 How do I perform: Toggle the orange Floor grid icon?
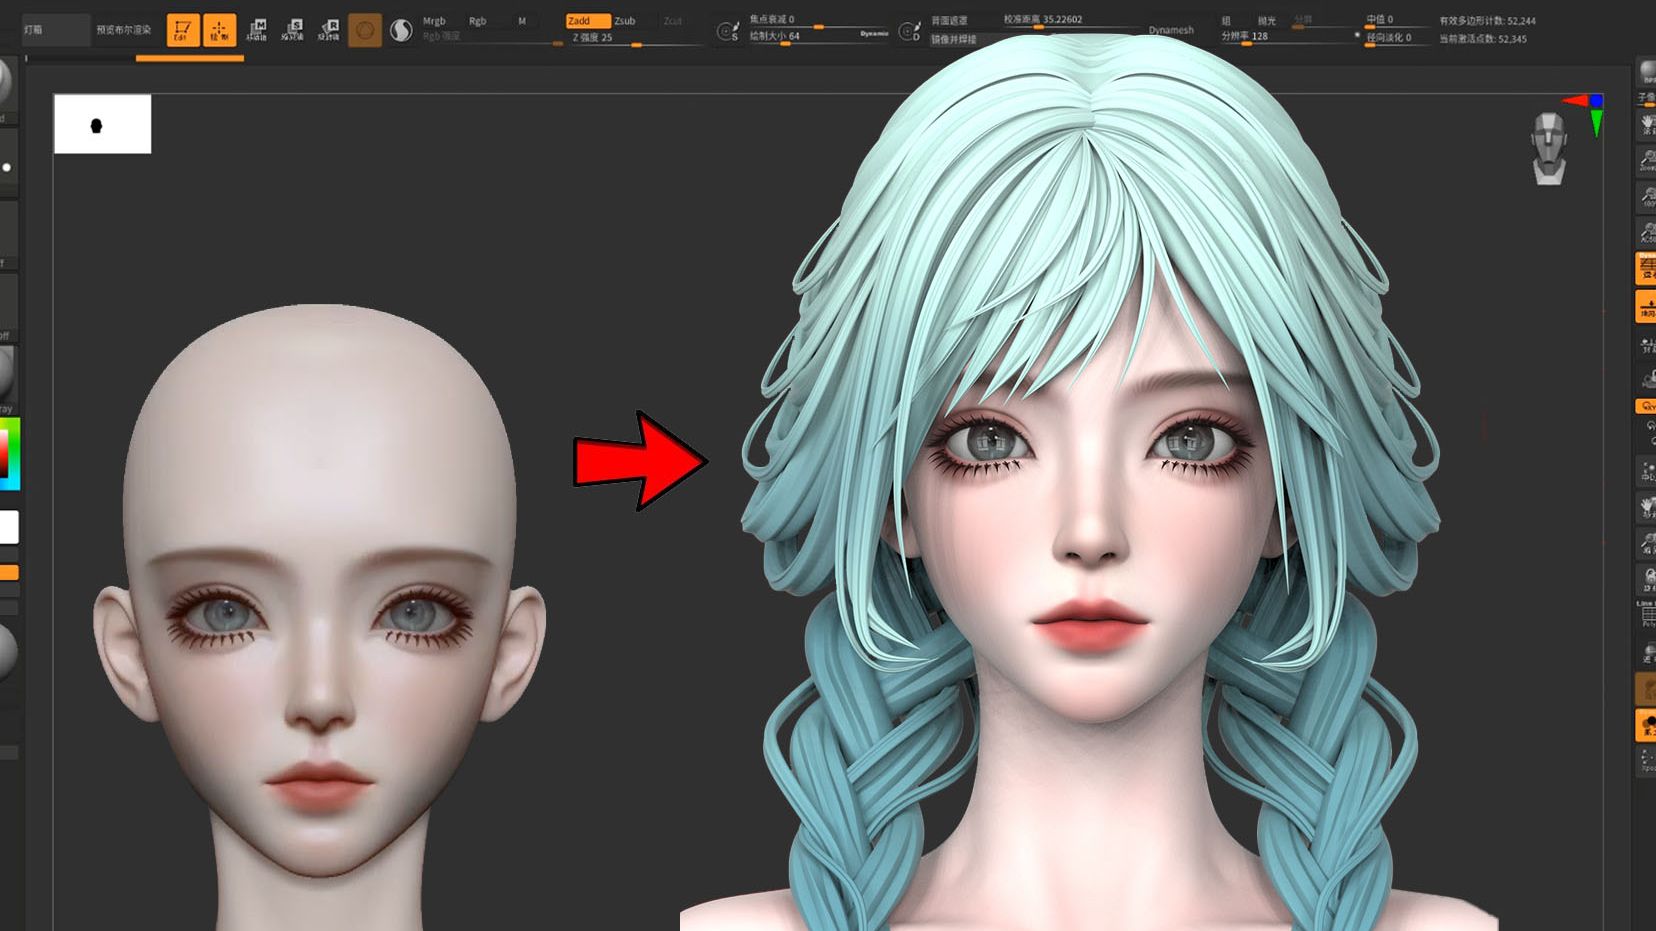tap(1646, 306)
